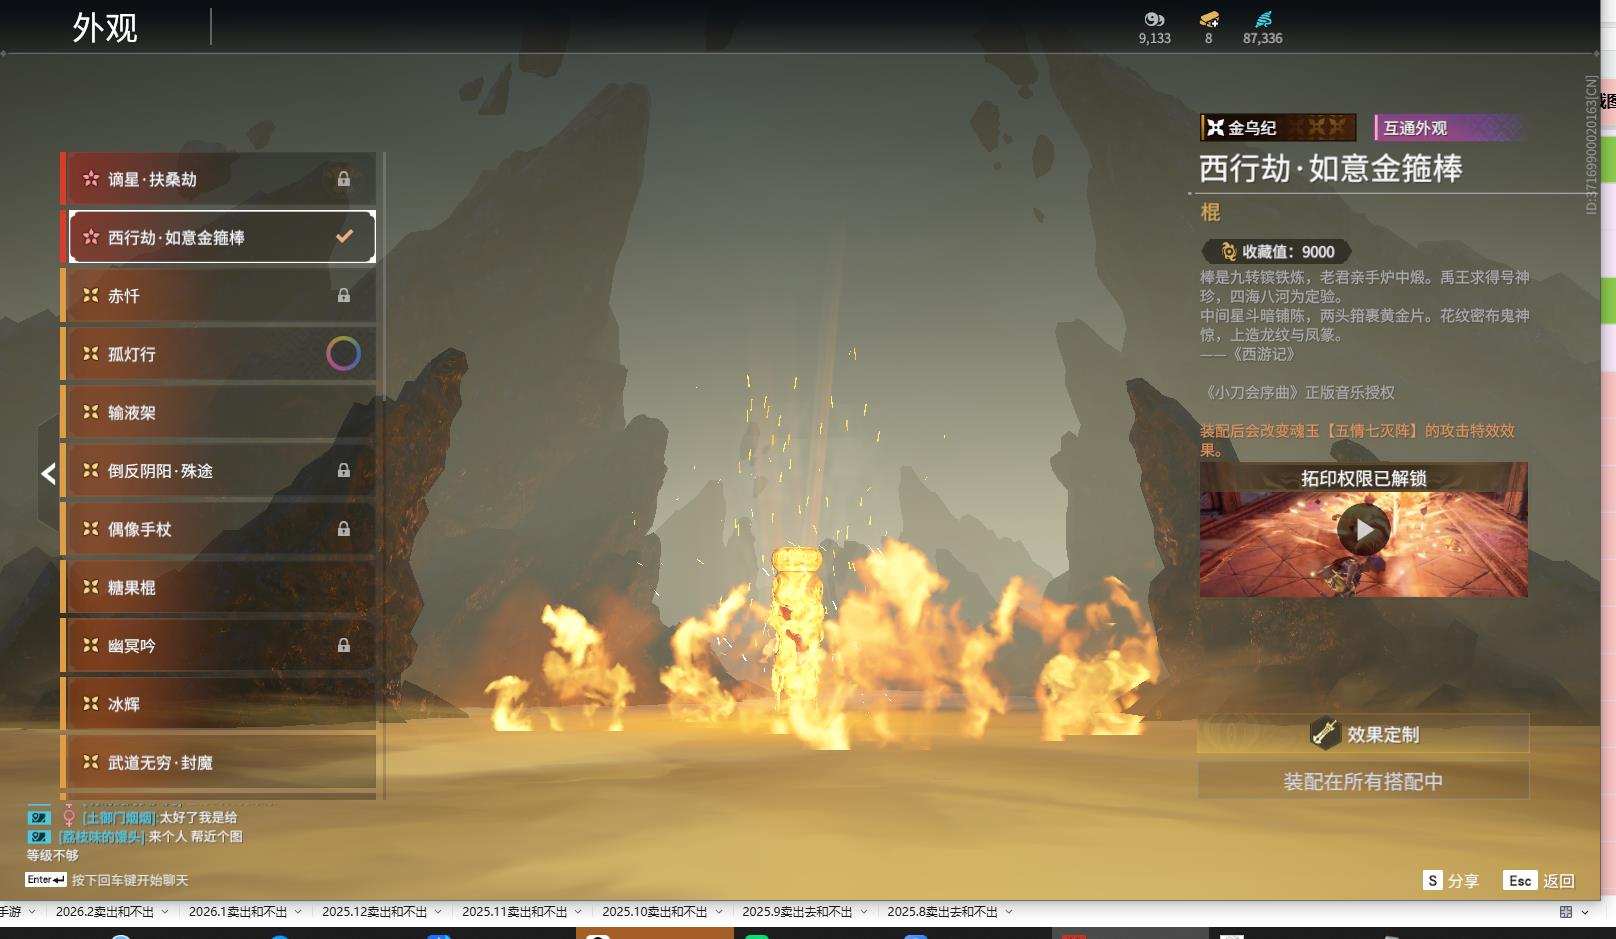Select the 谪星·扶桑劫 skin
Image resolution: width=1616 pixels, height=939 pixels.
(218, 179)
